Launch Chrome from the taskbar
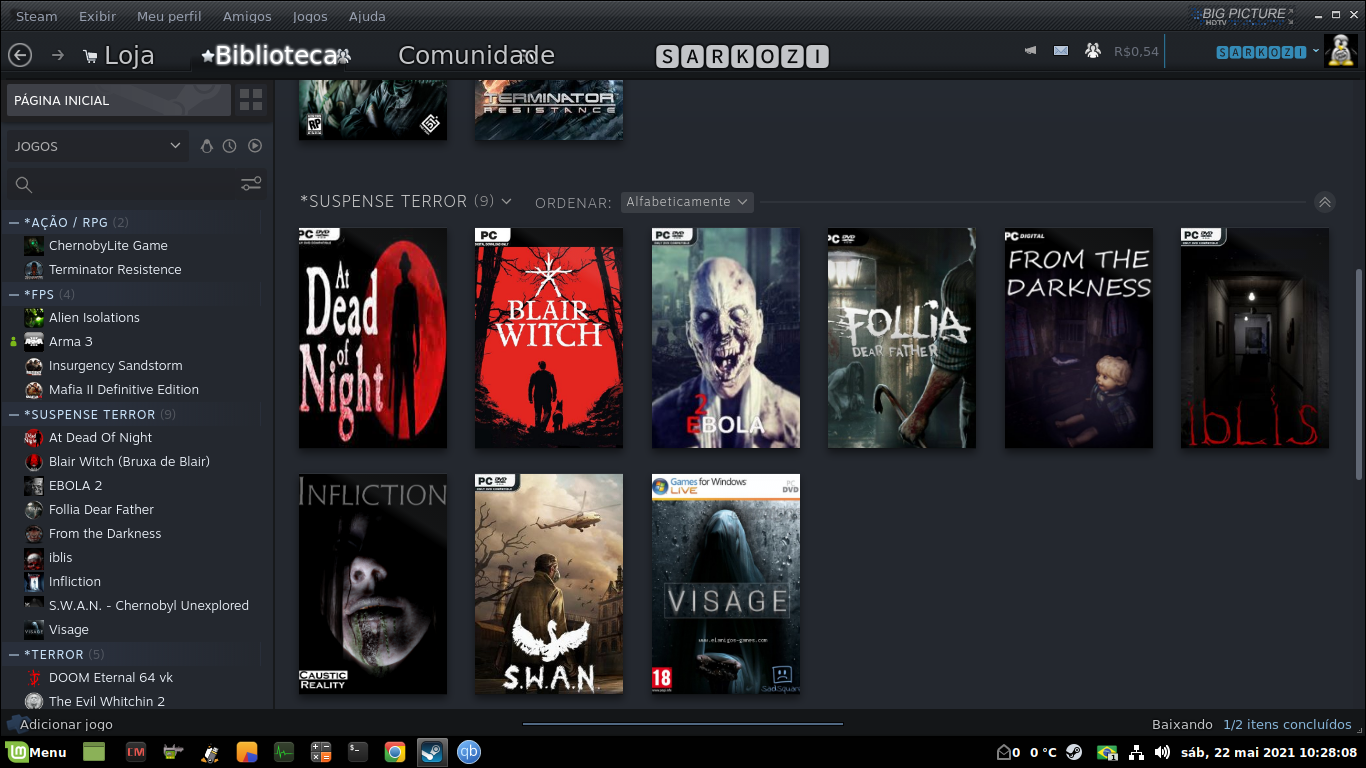 point(395,752)
